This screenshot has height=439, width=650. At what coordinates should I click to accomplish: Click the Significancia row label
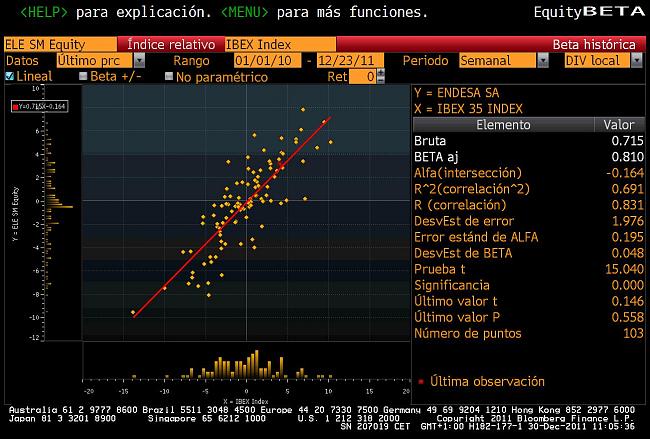pos(452,285)
